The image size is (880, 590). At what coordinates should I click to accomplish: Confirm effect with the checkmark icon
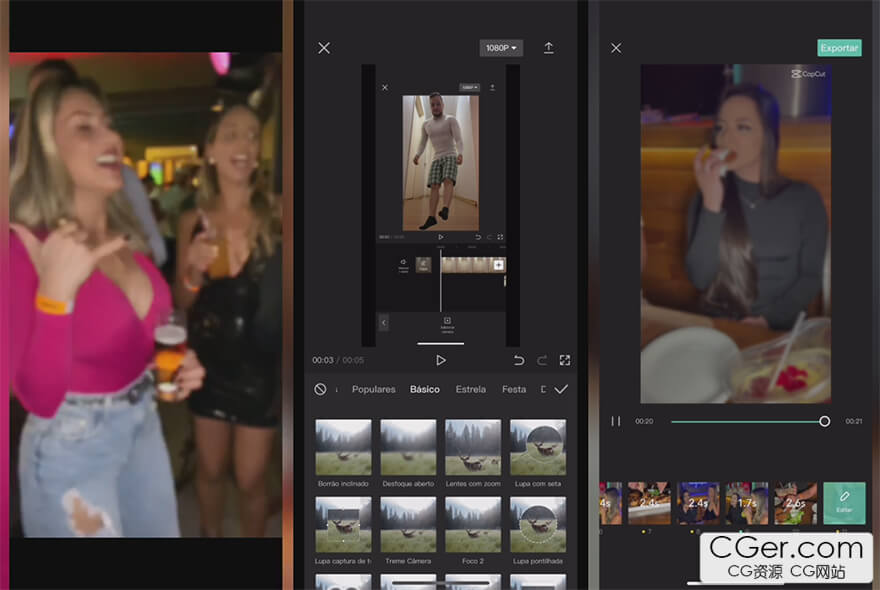[561, 390]
